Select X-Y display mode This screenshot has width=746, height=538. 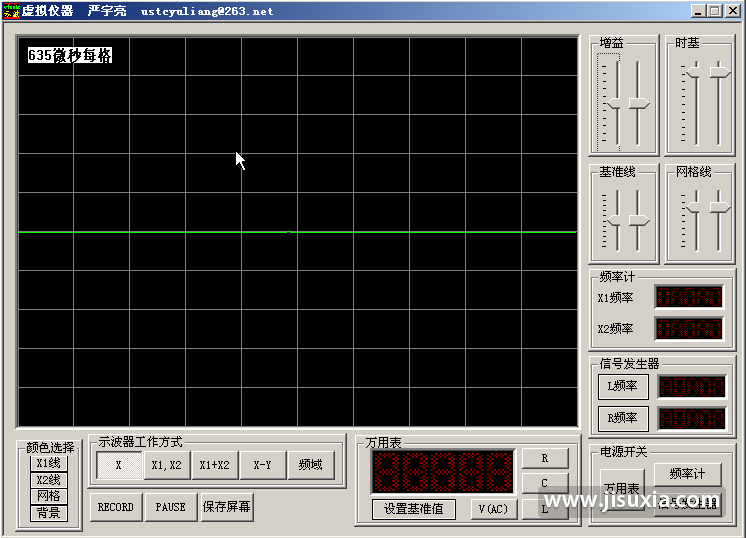[x=262, y=465]
